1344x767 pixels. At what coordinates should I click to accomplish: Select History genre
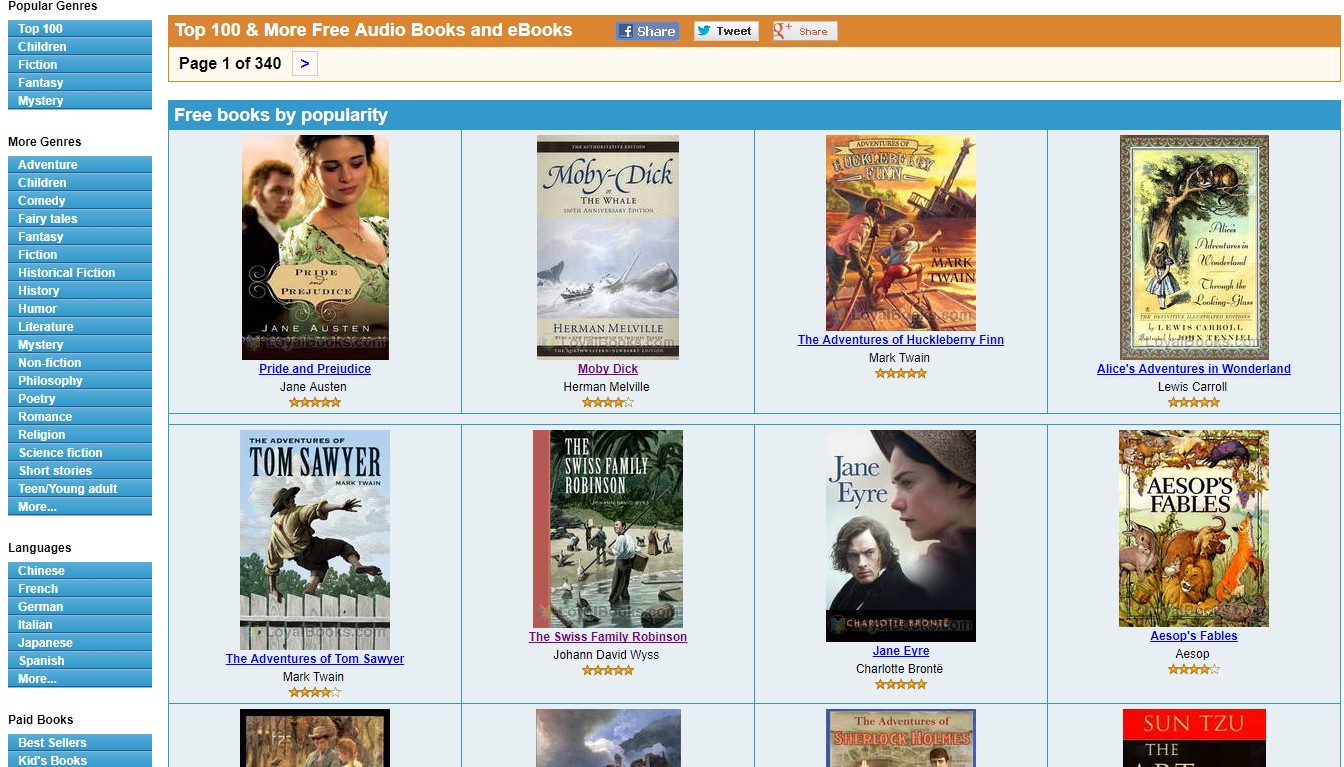(80, 291)
